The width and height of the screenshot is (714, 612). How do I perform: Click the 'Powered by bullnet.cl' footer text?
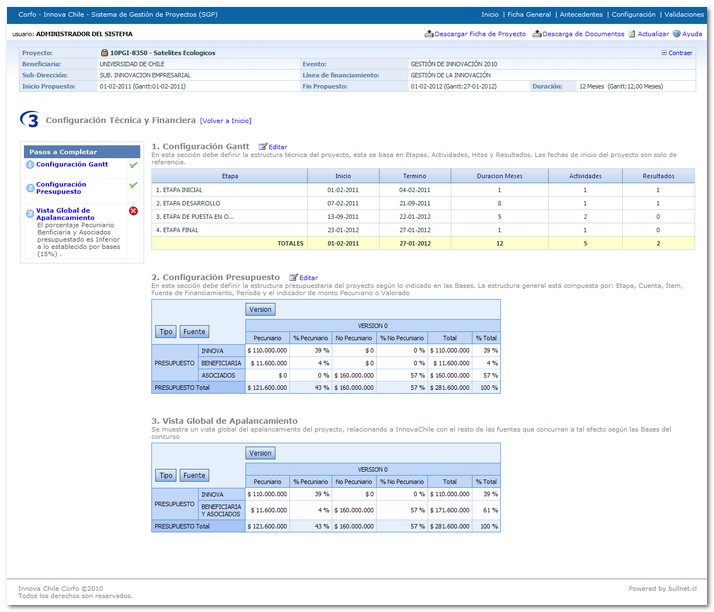pos(663,588)
